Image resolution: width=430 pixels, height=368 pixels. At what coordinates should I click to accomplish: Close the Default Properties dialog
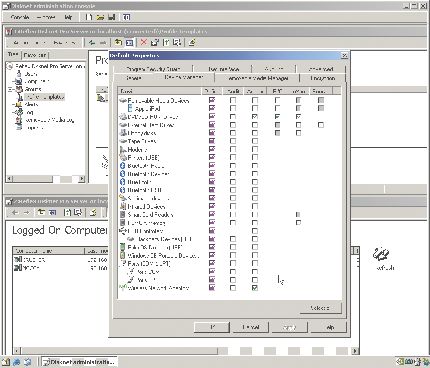pyautogui.click(x=344, y=55)
